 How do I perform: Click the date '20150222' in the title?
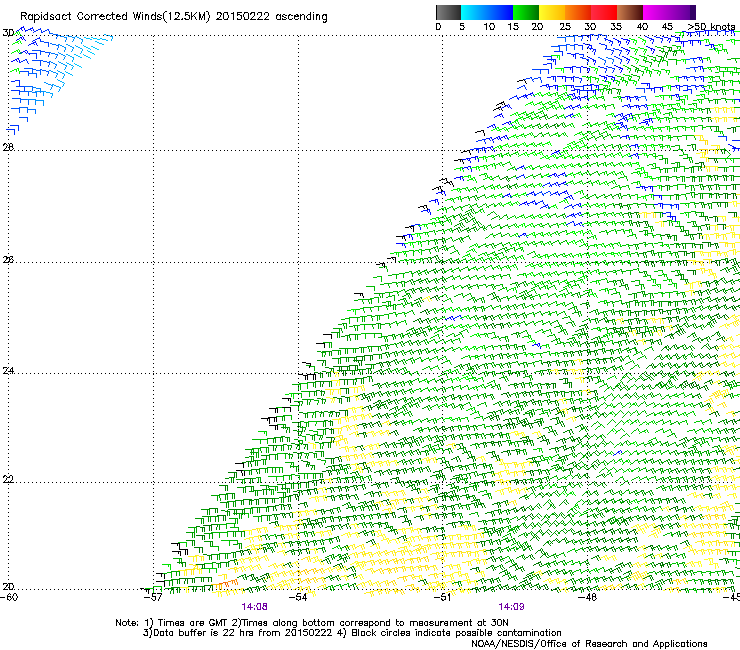(243, 17)
